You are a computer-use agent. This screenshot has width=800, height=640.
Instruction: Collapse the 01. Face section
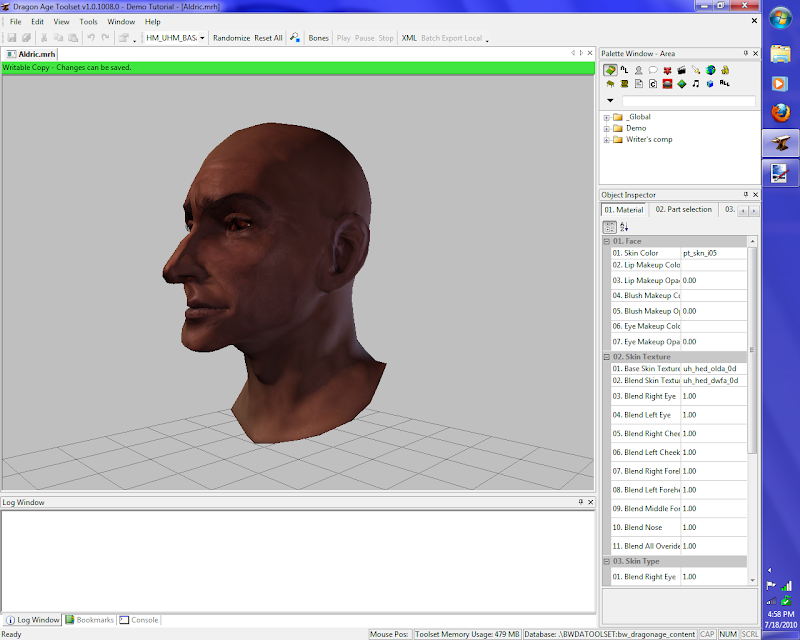coord(606,242)
